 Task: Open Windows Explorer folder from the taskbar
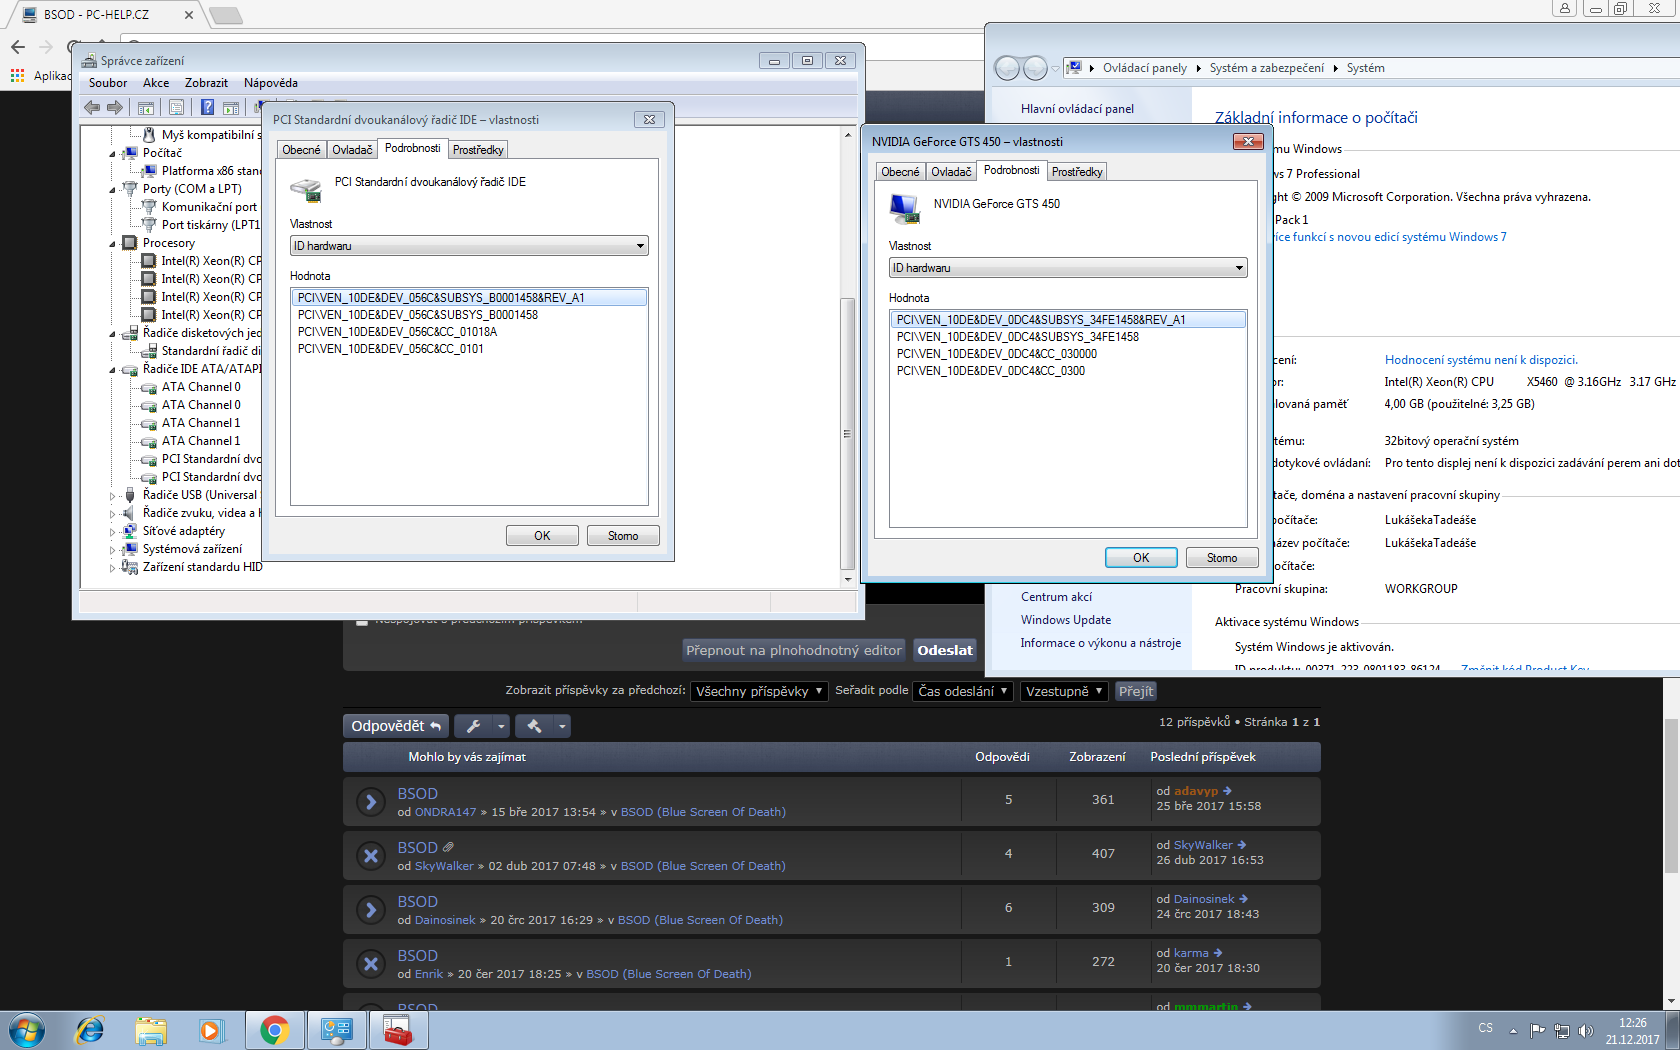point(151,1030)
